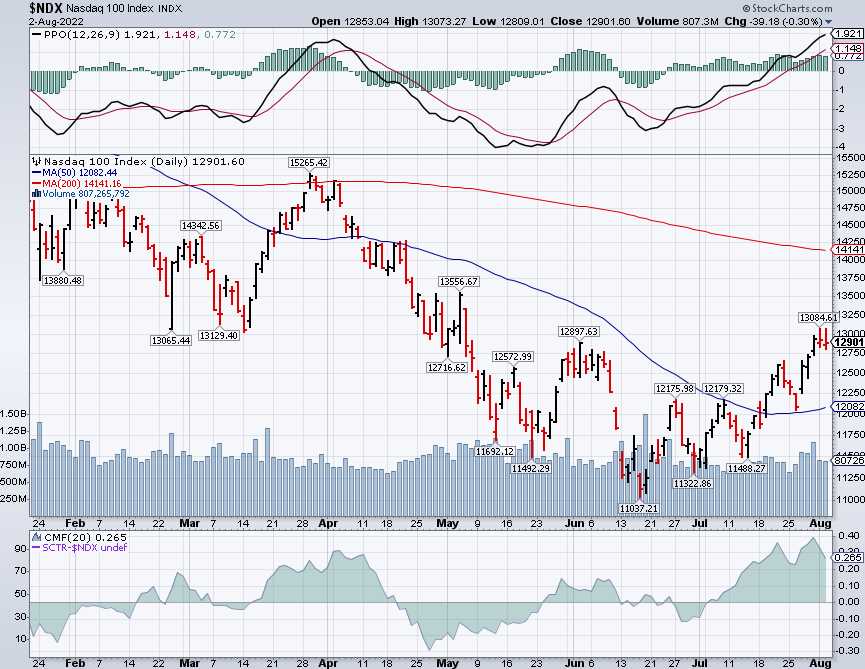Viewport: 865px width, 669px height.
Task: Click the red MA(200) legend line marker
Action: click(x=37, y=184)
